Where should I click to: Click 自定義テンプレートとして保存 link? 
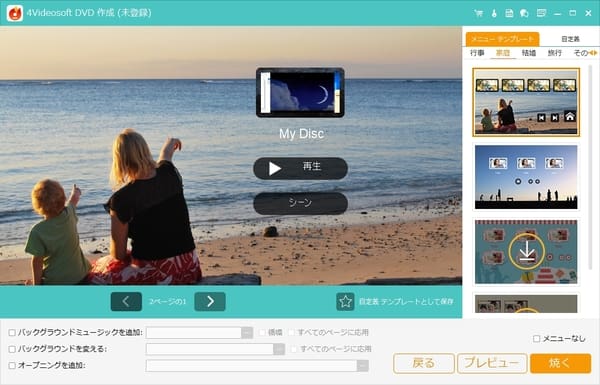[406, 302]
